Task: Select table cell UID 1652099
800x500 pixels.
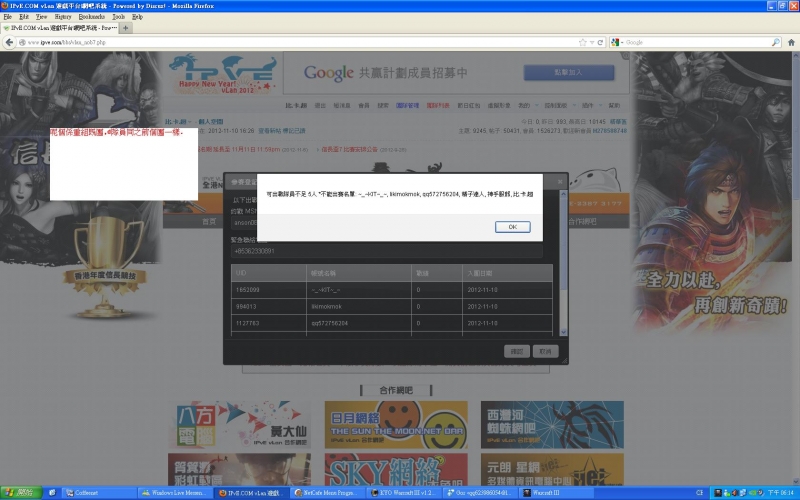Action: [x=268, y=290]
